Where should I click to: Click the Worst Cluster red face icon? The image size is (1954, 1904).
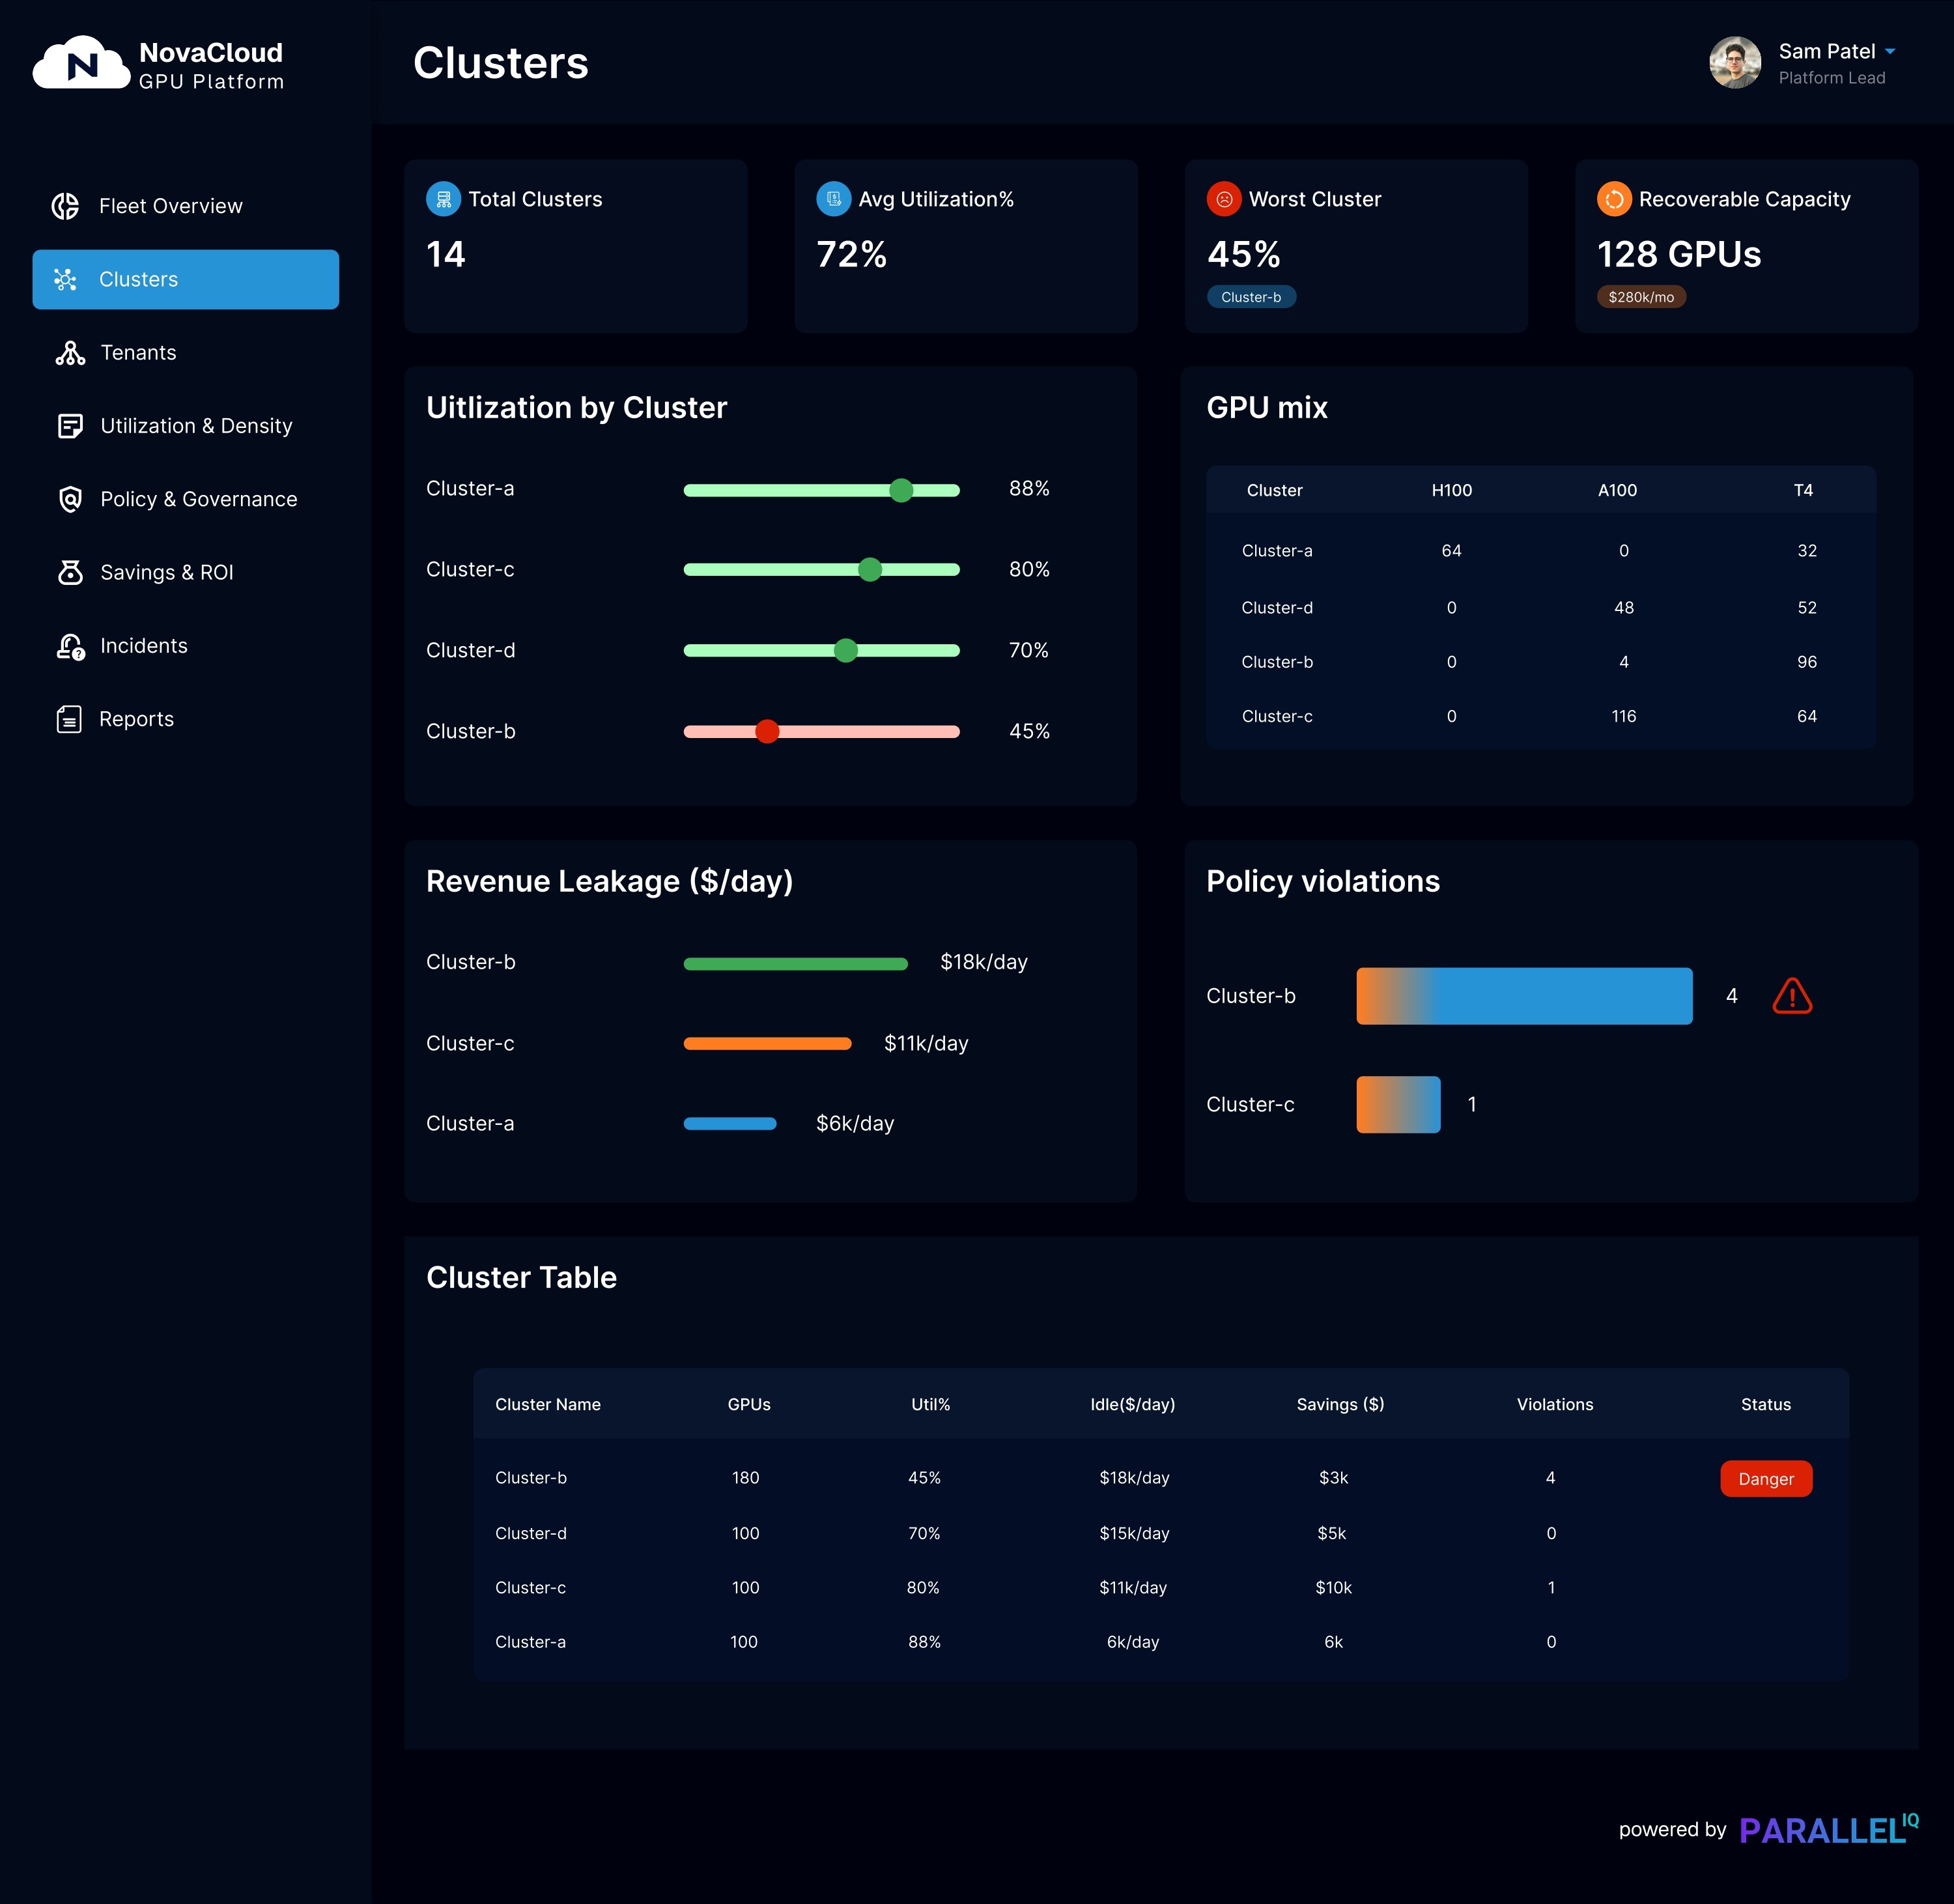pos(1223,199)
